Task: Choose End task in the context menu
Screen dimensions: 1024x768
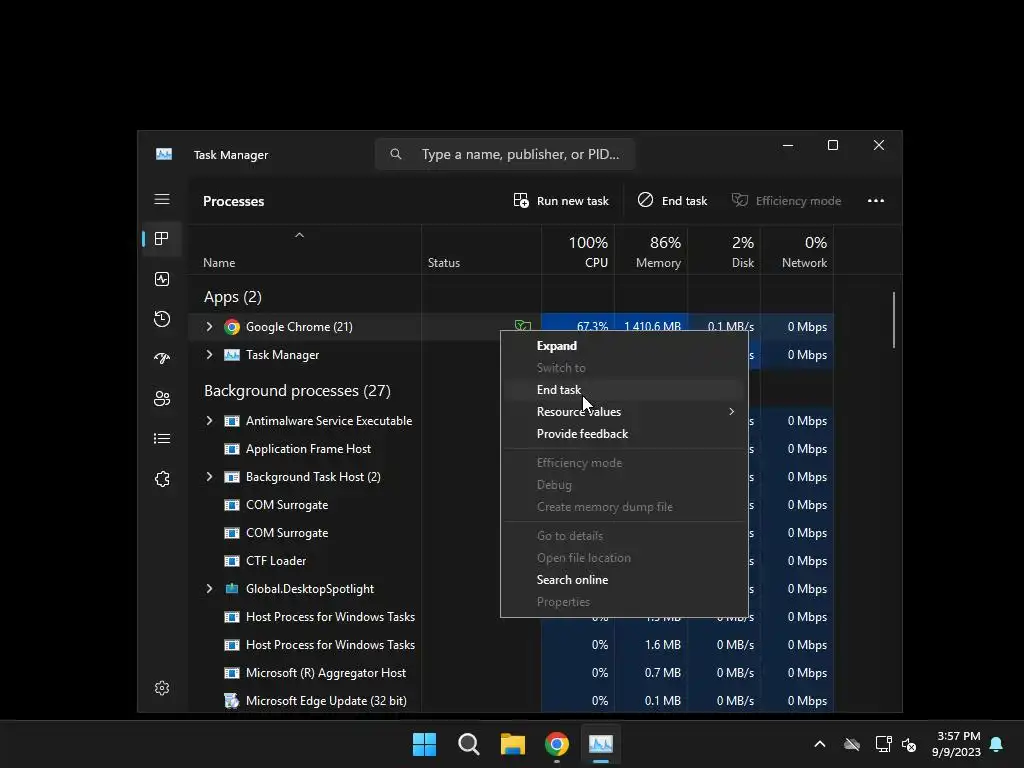Action: point(559,390)
